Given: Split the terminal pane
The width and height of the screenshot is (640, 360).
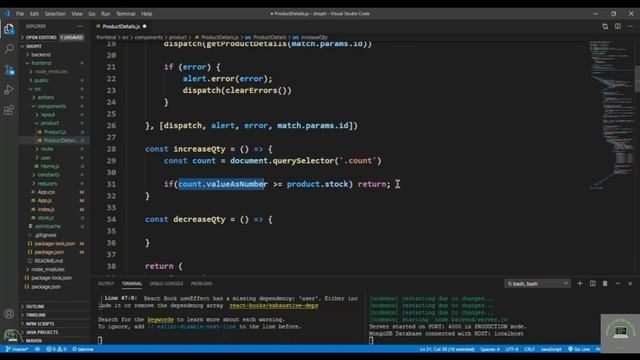Looking at the screenshot, I should pyautogui.click(x=593, y=283).
